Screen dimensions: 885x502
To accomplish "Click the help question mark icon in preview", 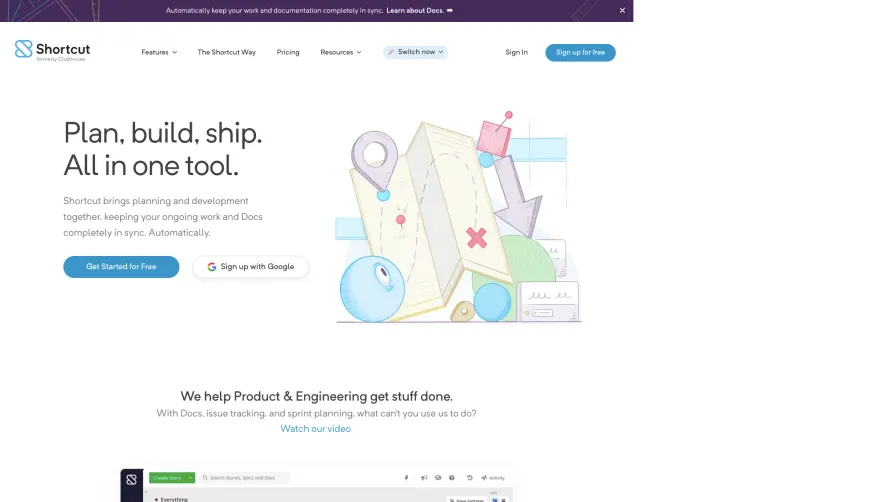I will coord(452,478).
